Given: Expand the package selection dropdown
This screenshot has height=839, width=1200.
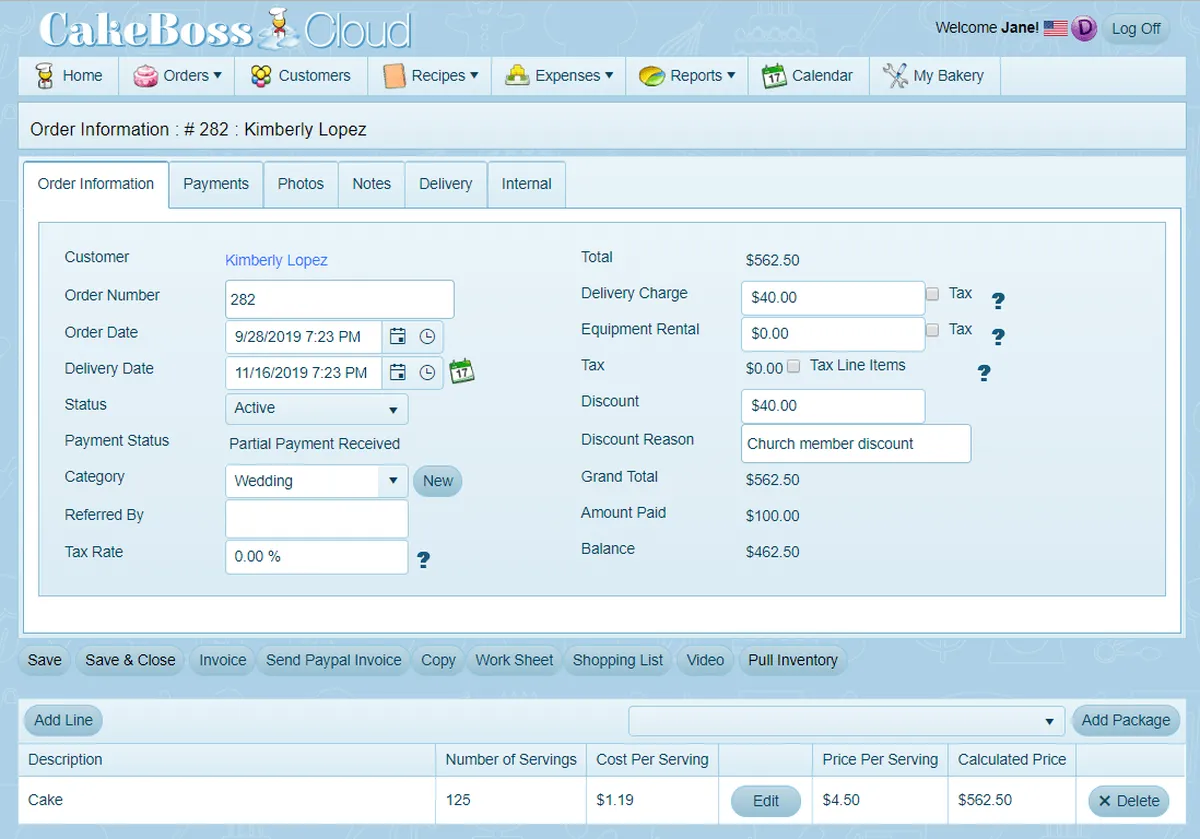Looking at the screenshot, I should click(x=845, y=720).
